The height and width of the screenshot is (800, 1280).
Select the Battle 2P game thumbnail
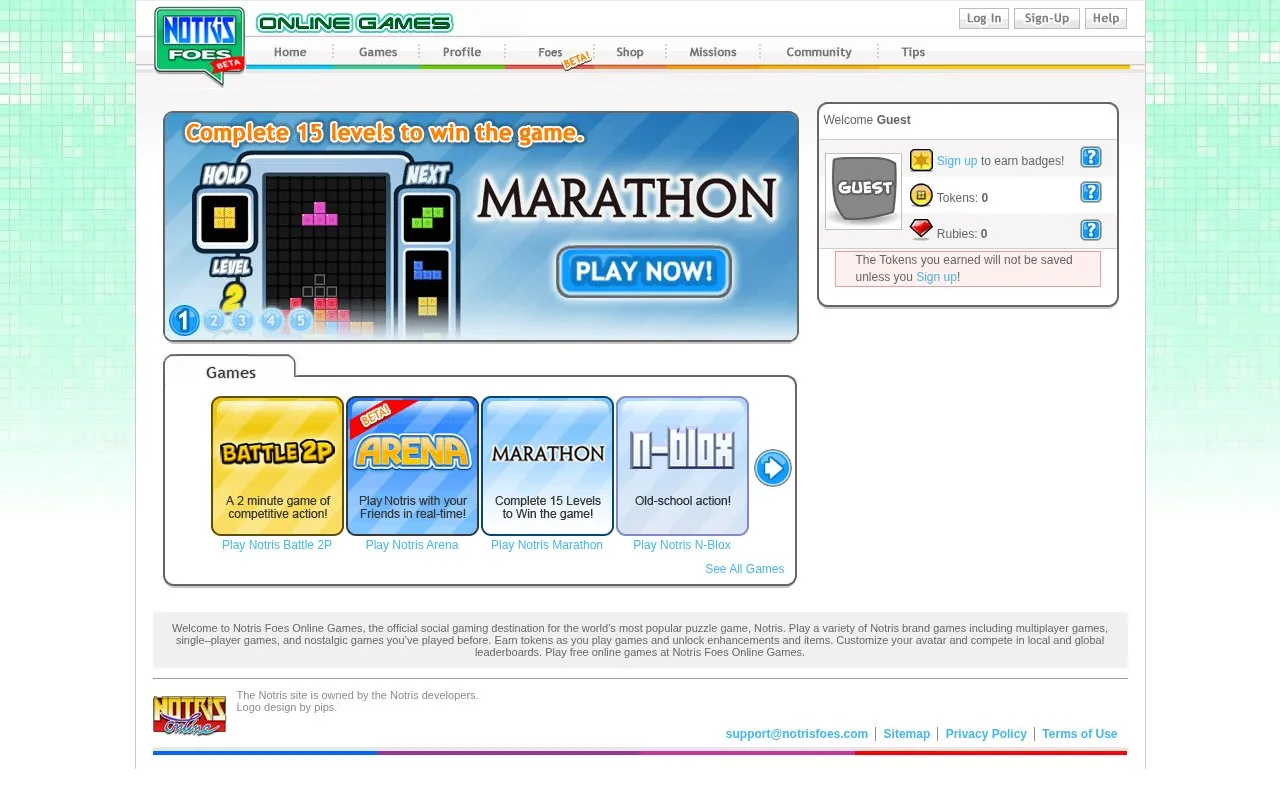(x=277, y=466)
